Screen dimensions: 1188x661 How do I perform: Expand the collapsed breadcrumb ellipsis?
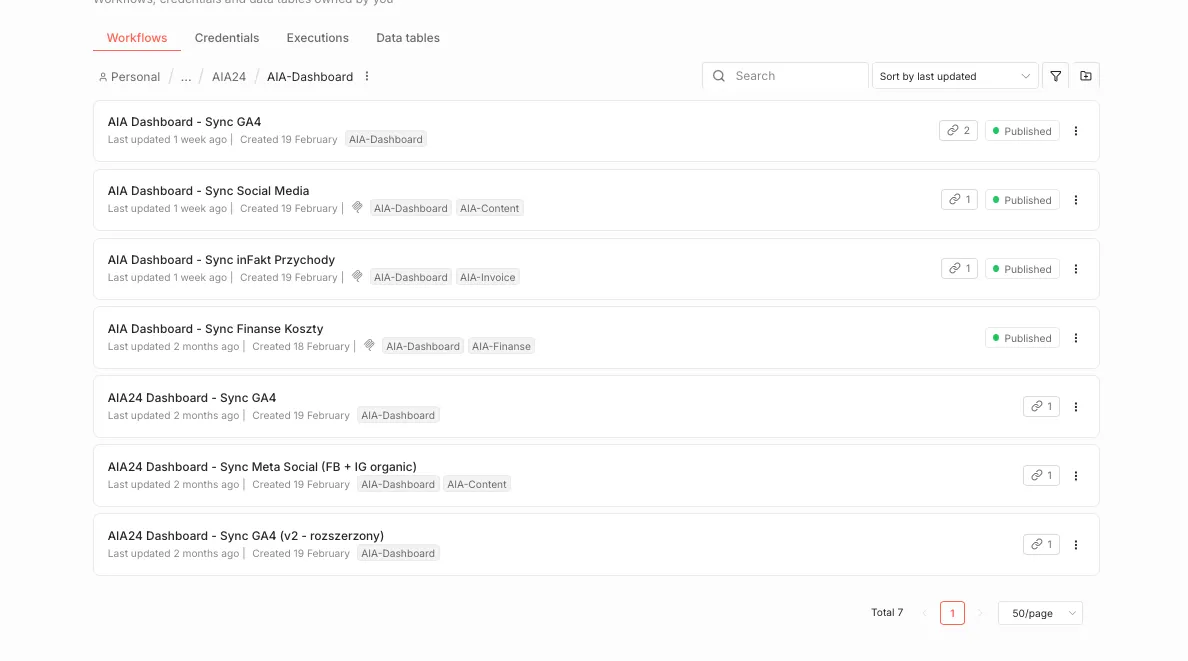click(186, 77)
